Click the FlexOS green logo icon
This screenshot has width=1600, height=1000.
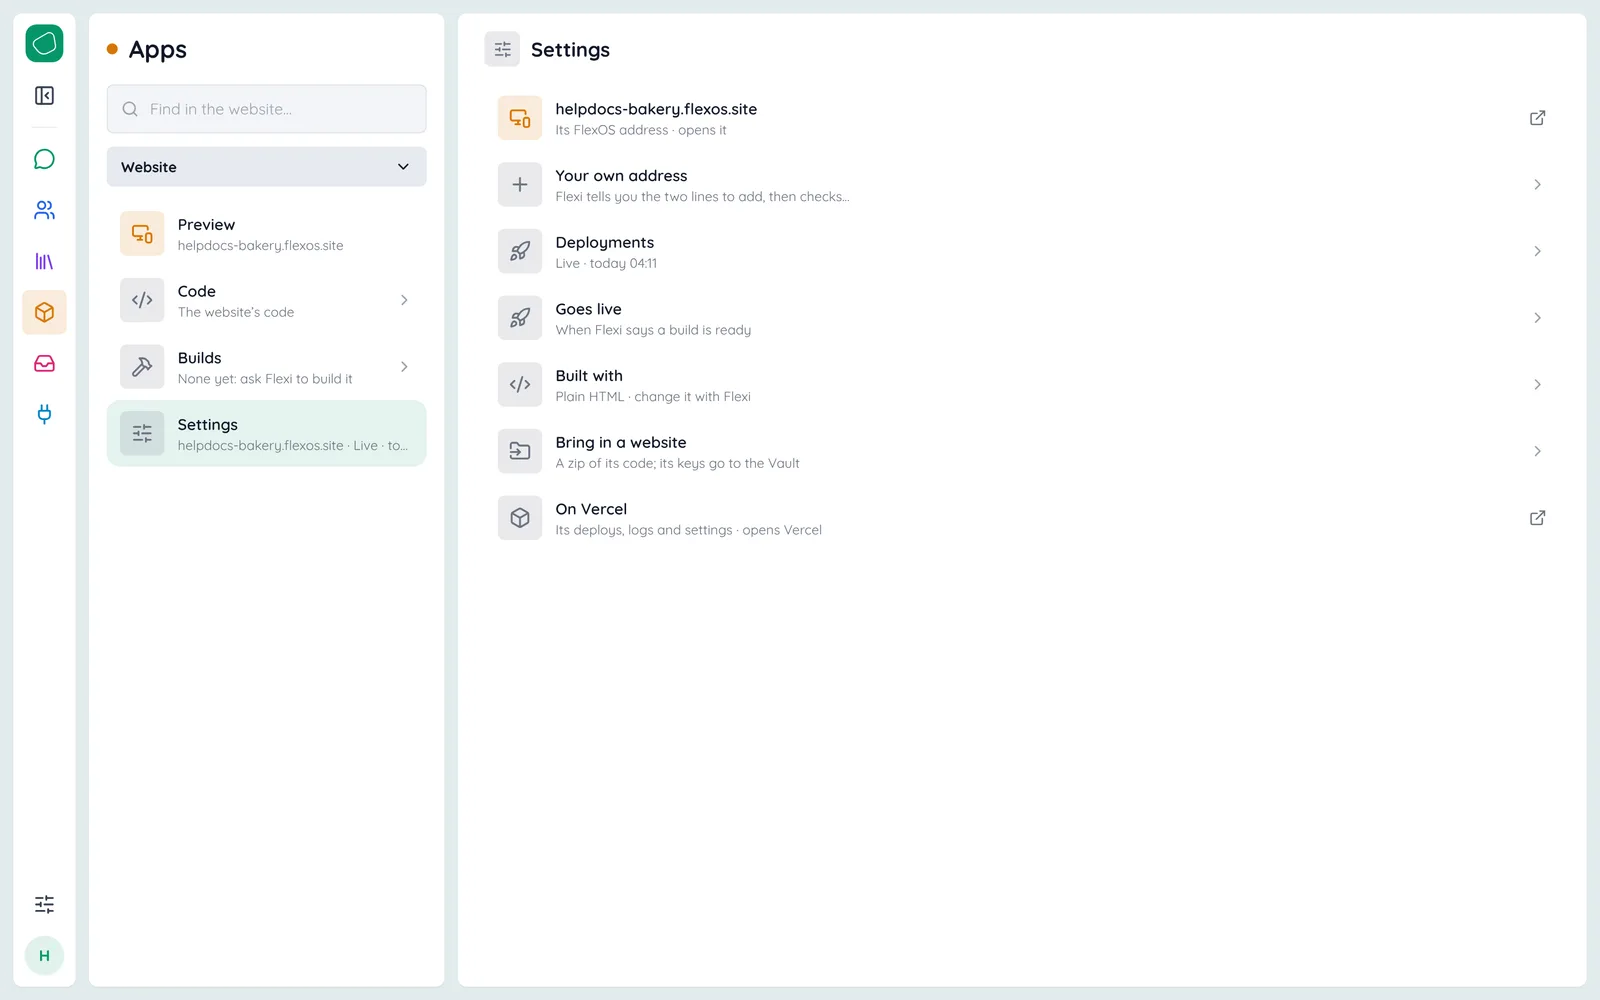(44, 44)
